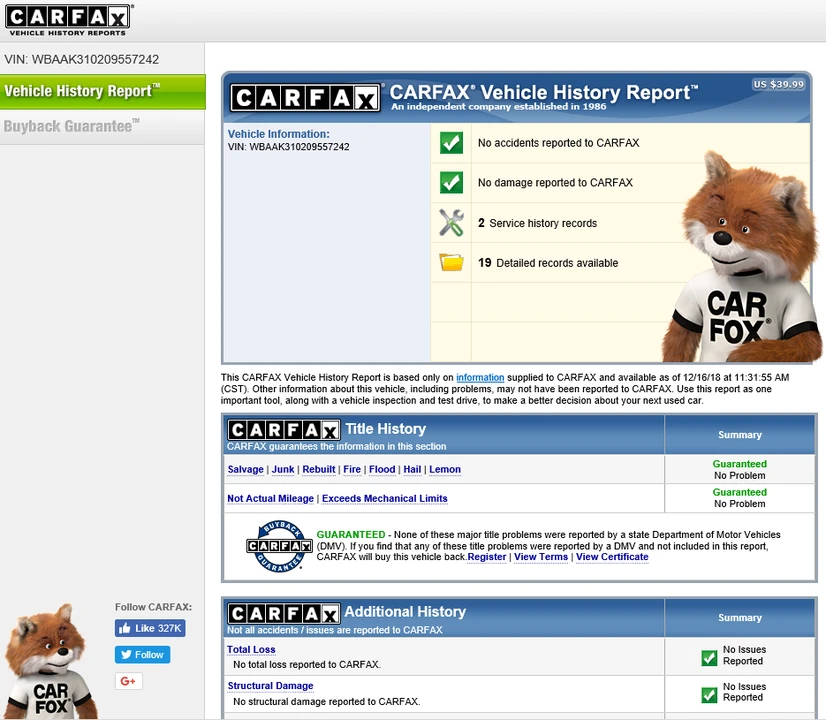Open the Lemon title link
This screenshot has width=826, height=720.
click(x=445, y=469)
